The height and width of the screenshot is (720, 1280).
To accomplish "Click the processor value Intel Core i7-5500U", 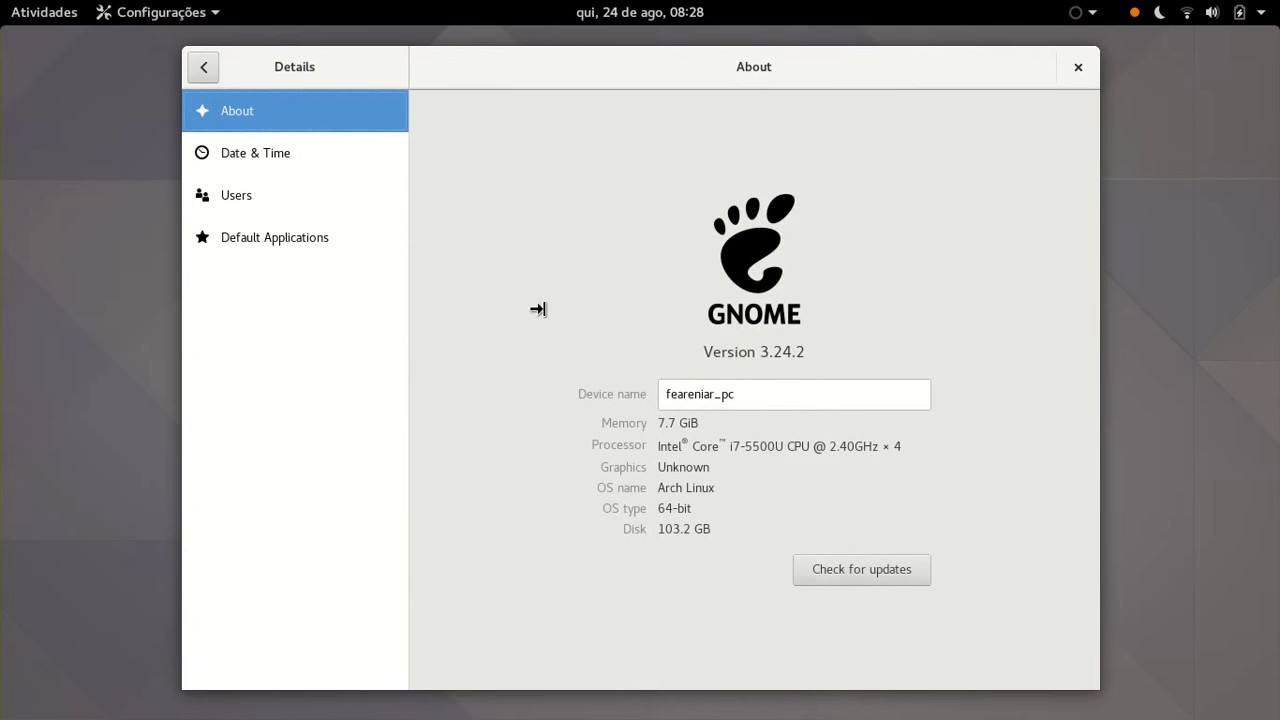I will coord(779,446).
